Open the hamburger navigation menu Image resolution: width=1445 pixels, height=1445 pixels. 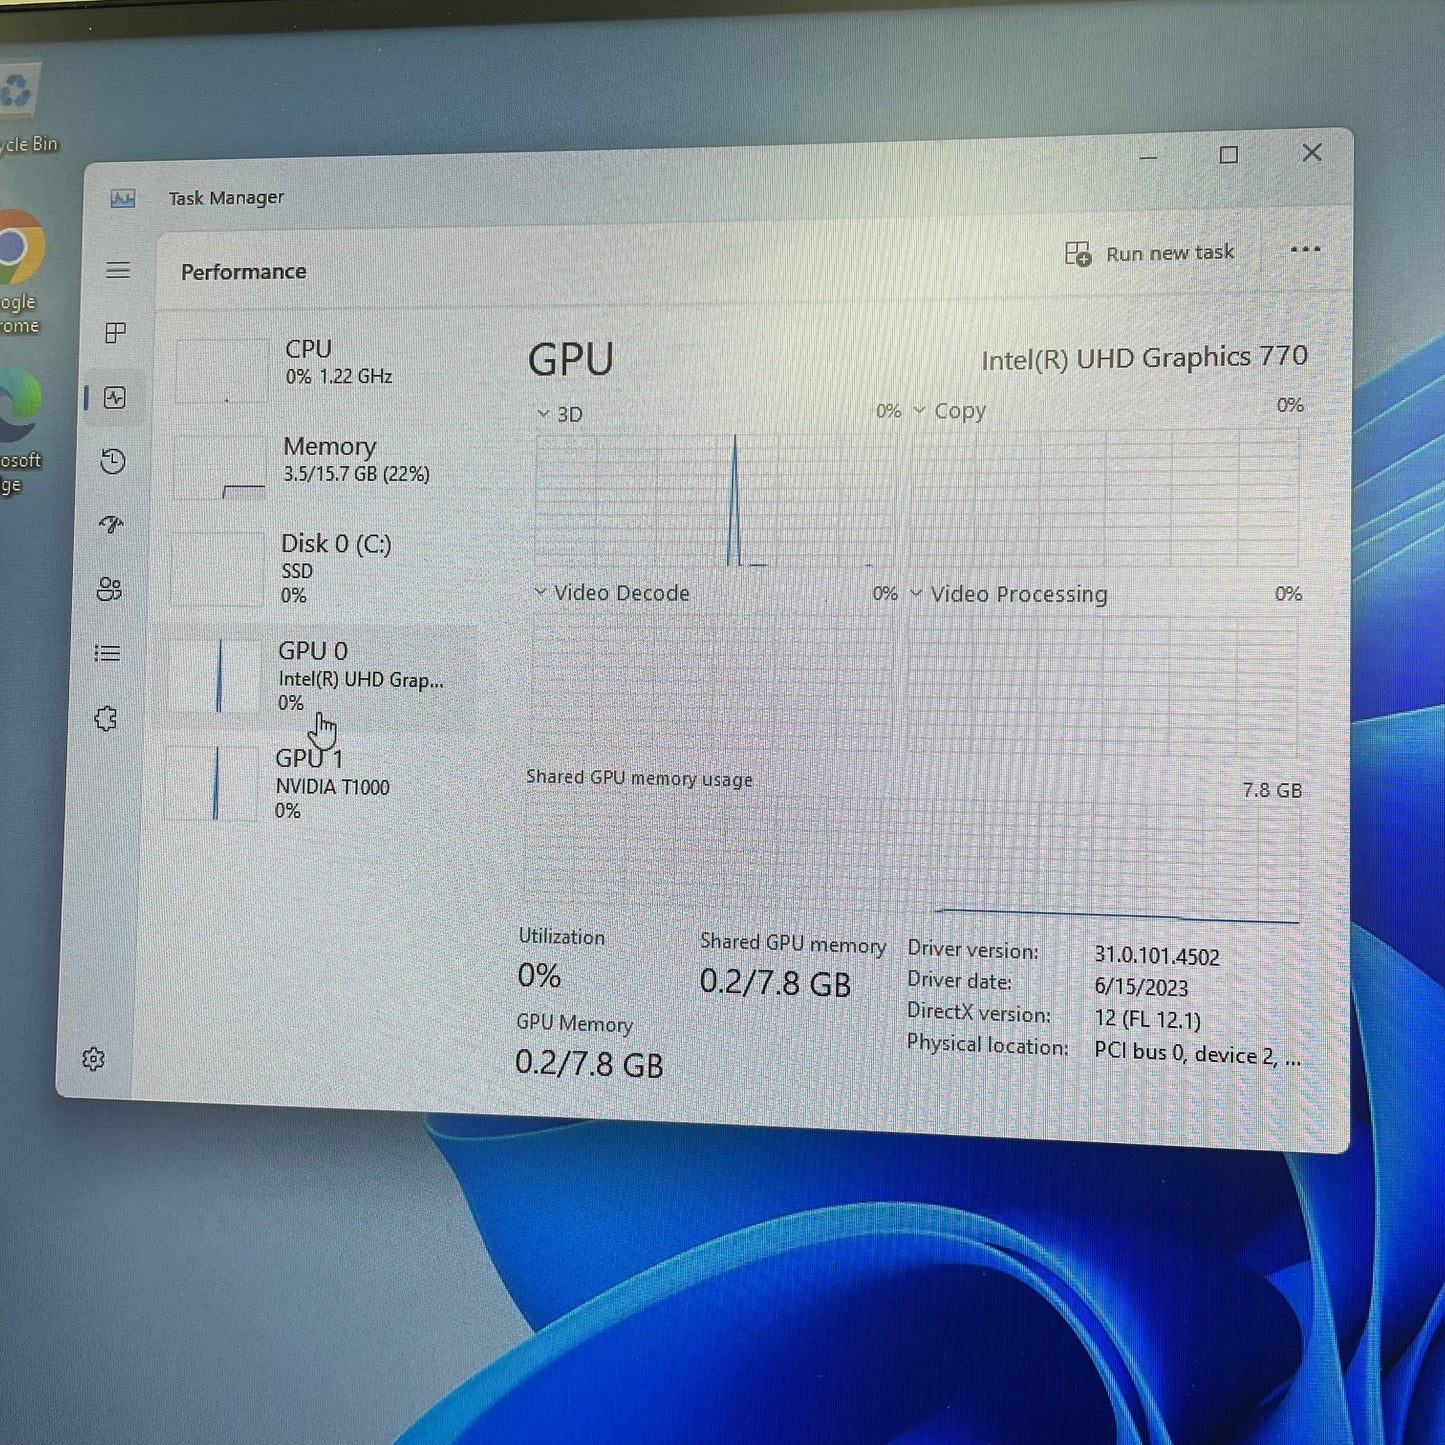[118, 270]
